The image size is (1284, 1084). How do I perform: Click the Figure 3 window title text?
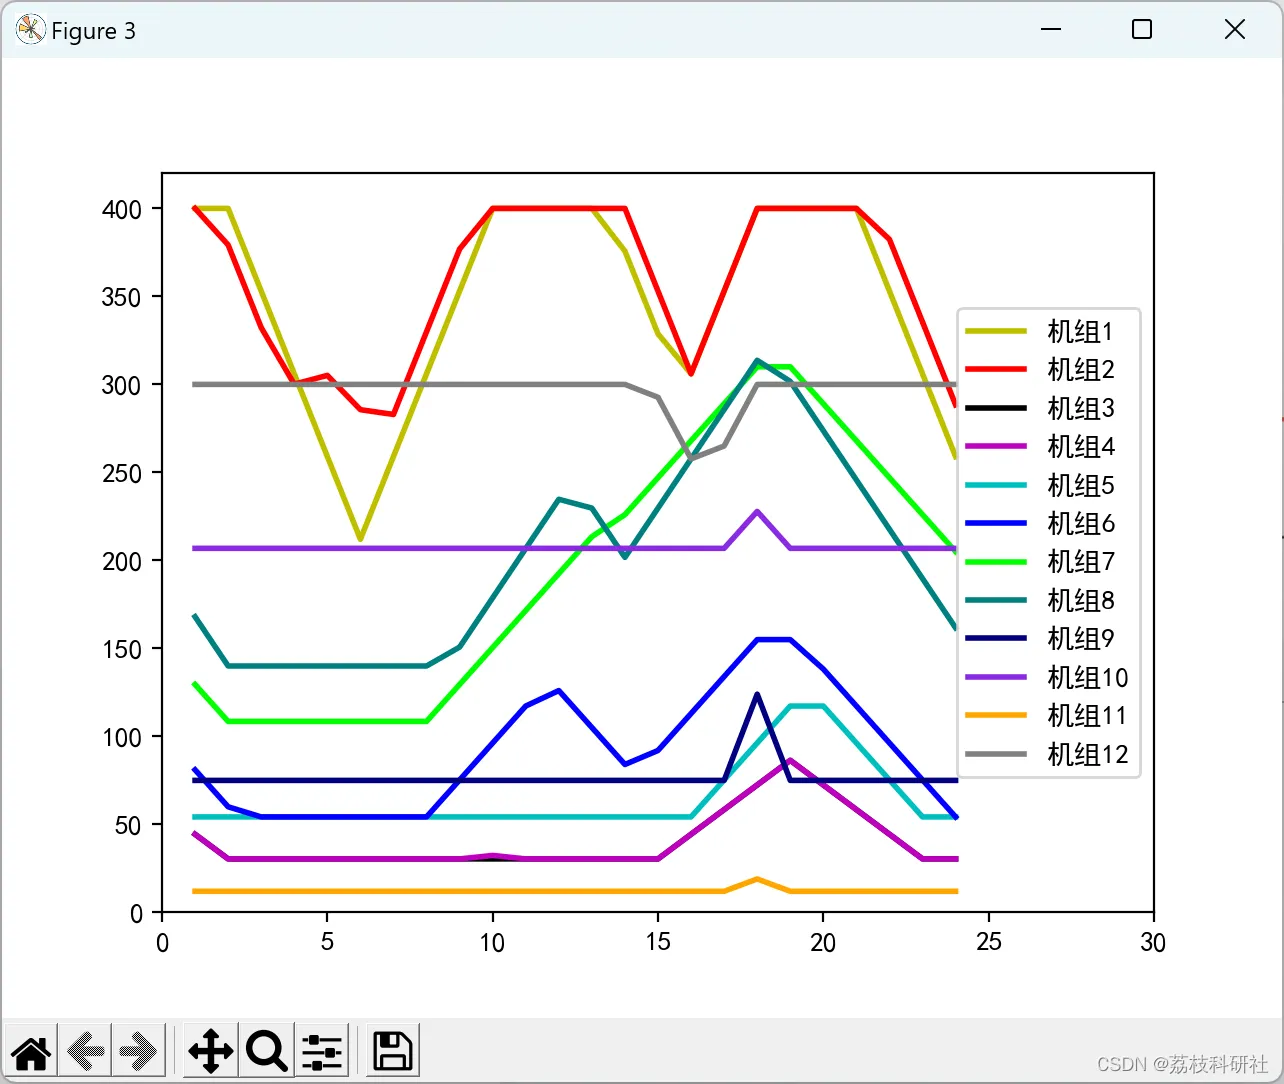click(x=93, y=31)
